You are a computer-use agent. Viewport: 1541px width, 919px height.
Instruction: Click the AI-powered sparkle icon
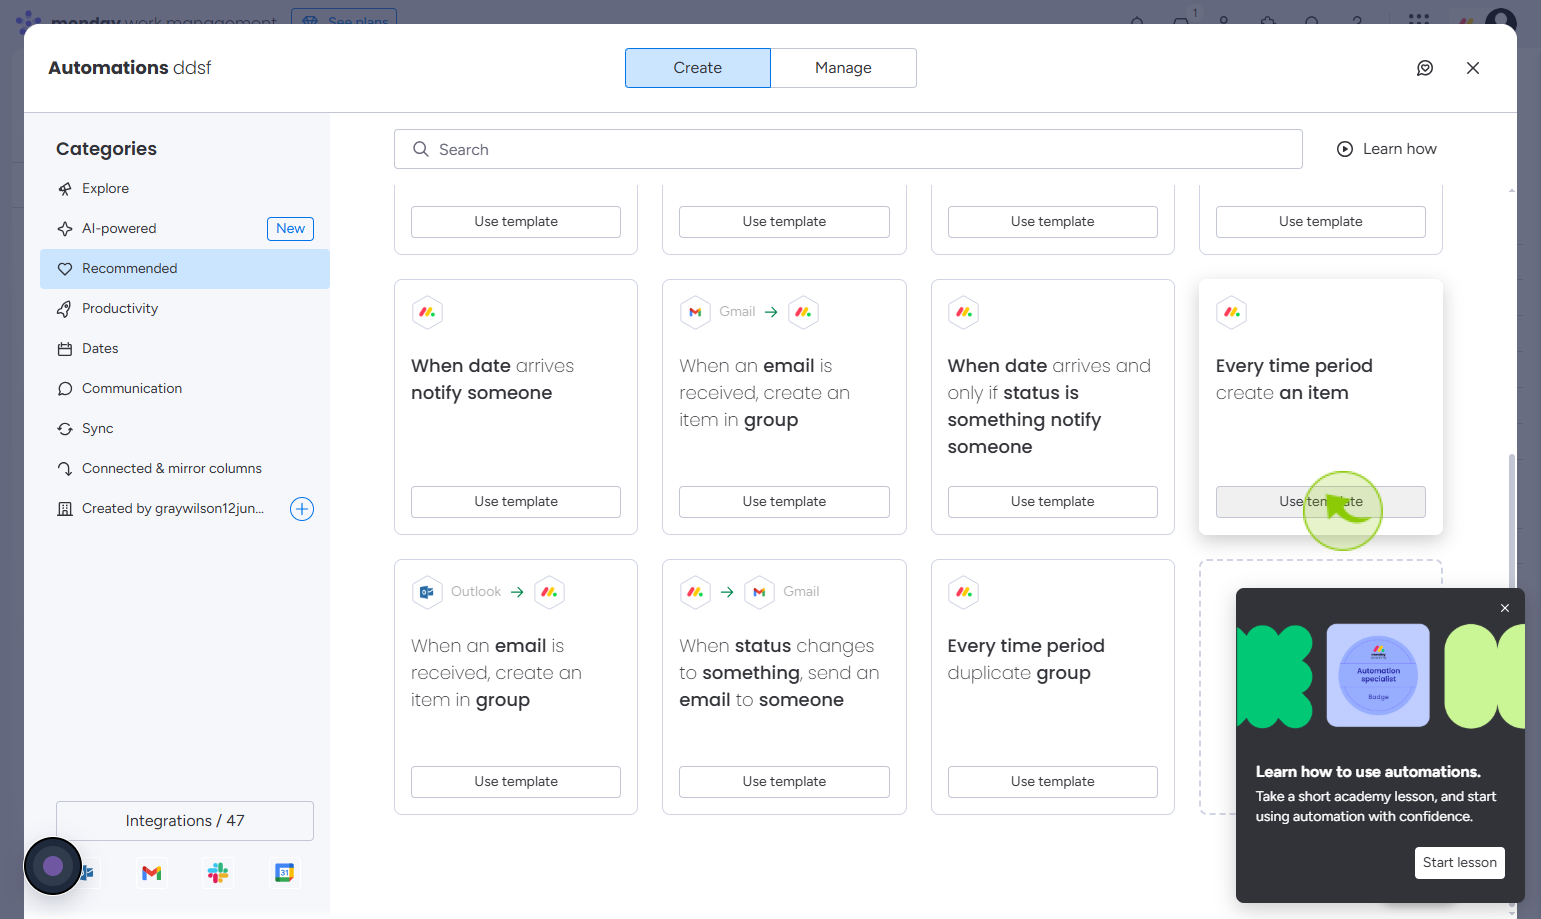point(65,229)
